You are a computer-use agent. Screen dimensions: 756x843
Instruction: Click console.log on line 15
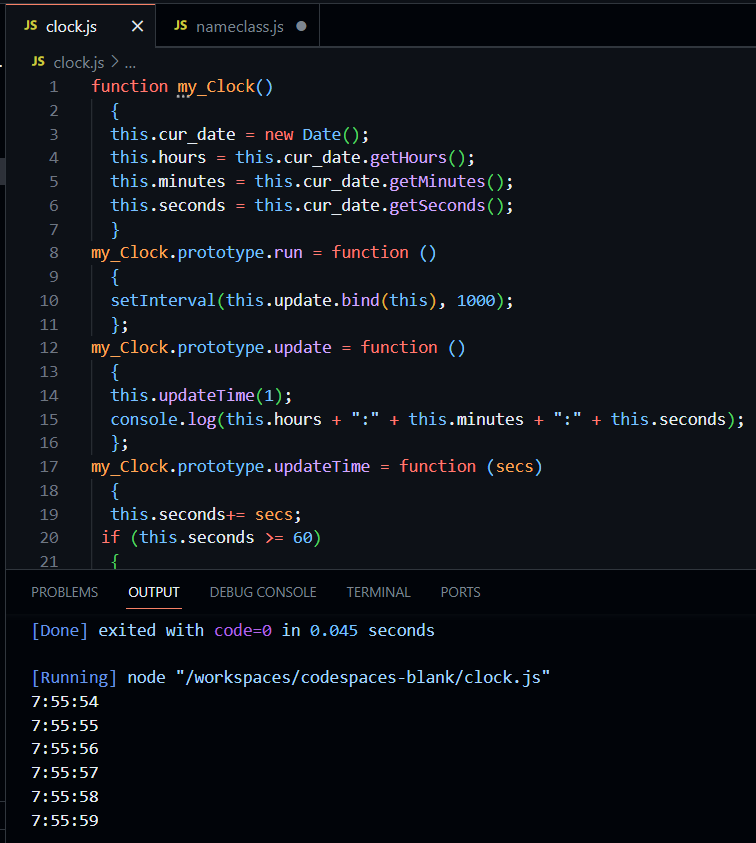(x=163, y=419)
